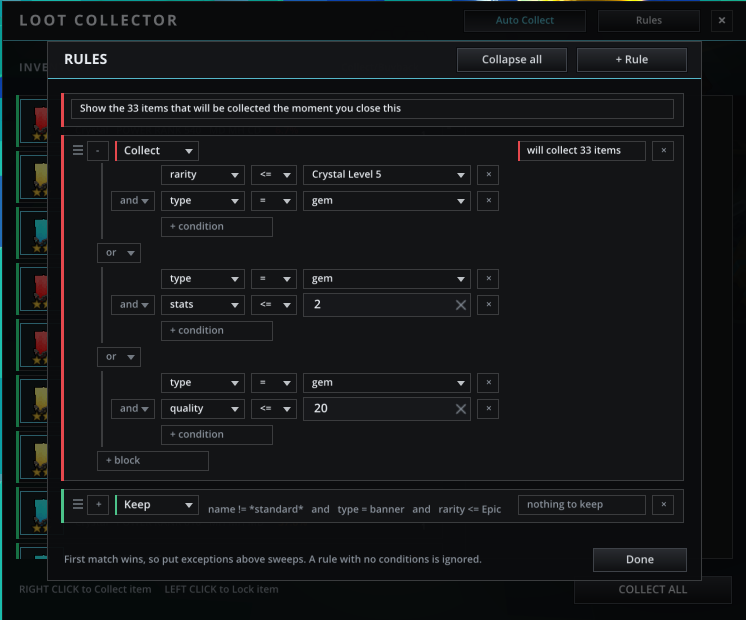Delete the Keep rule
Viewport: 746px width, 620px height.
(x=663, y=505)
